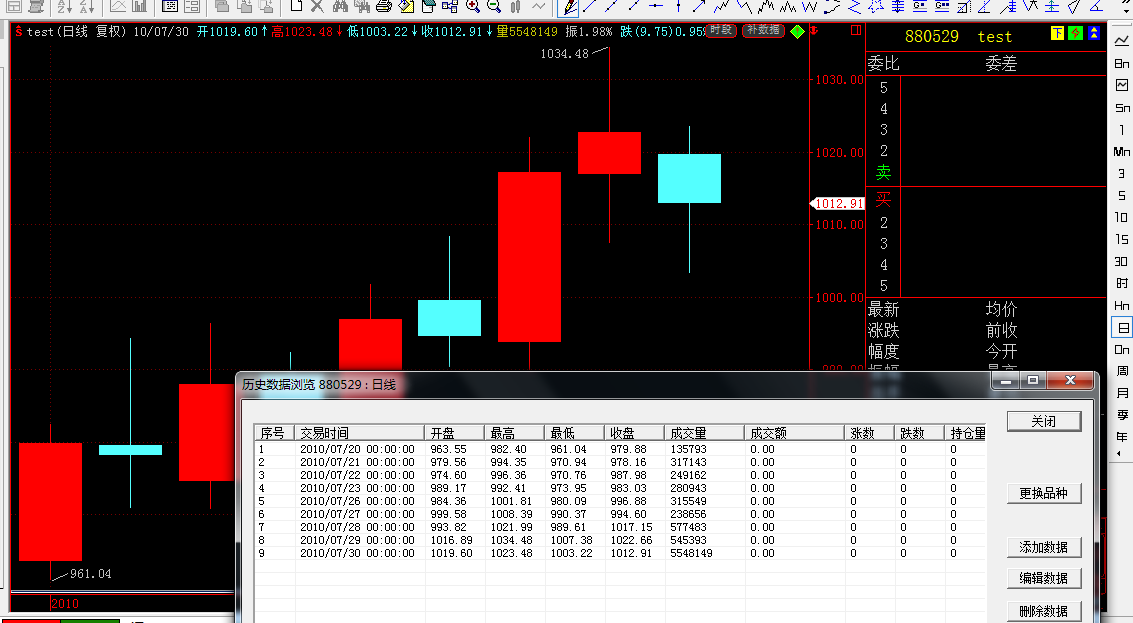Click the trend line icon in sidebar
1133x623 pixels.
coord(1121,41)
